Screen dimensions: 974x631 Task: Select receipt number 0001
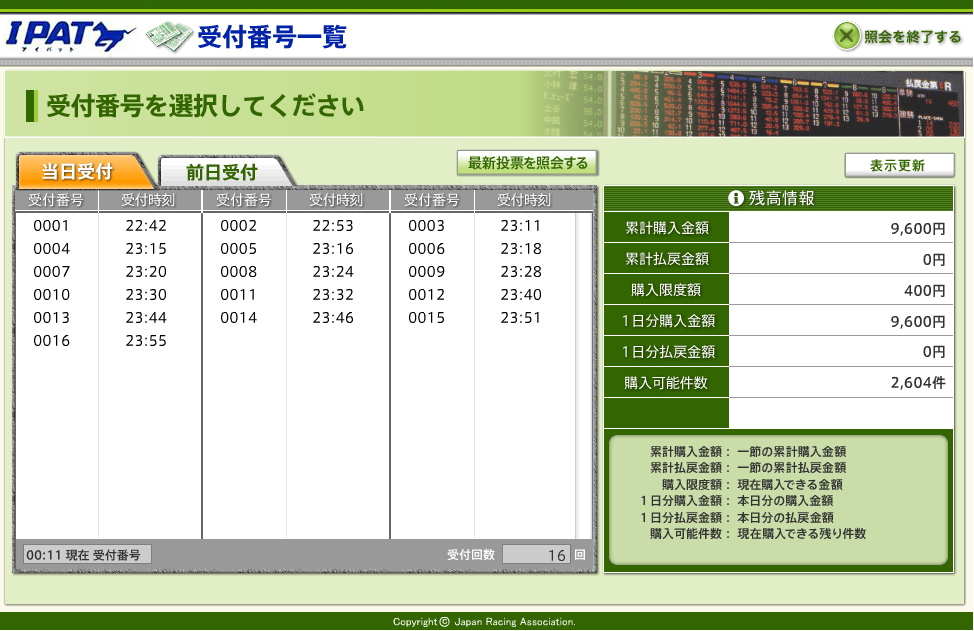[x=52, y=226]
